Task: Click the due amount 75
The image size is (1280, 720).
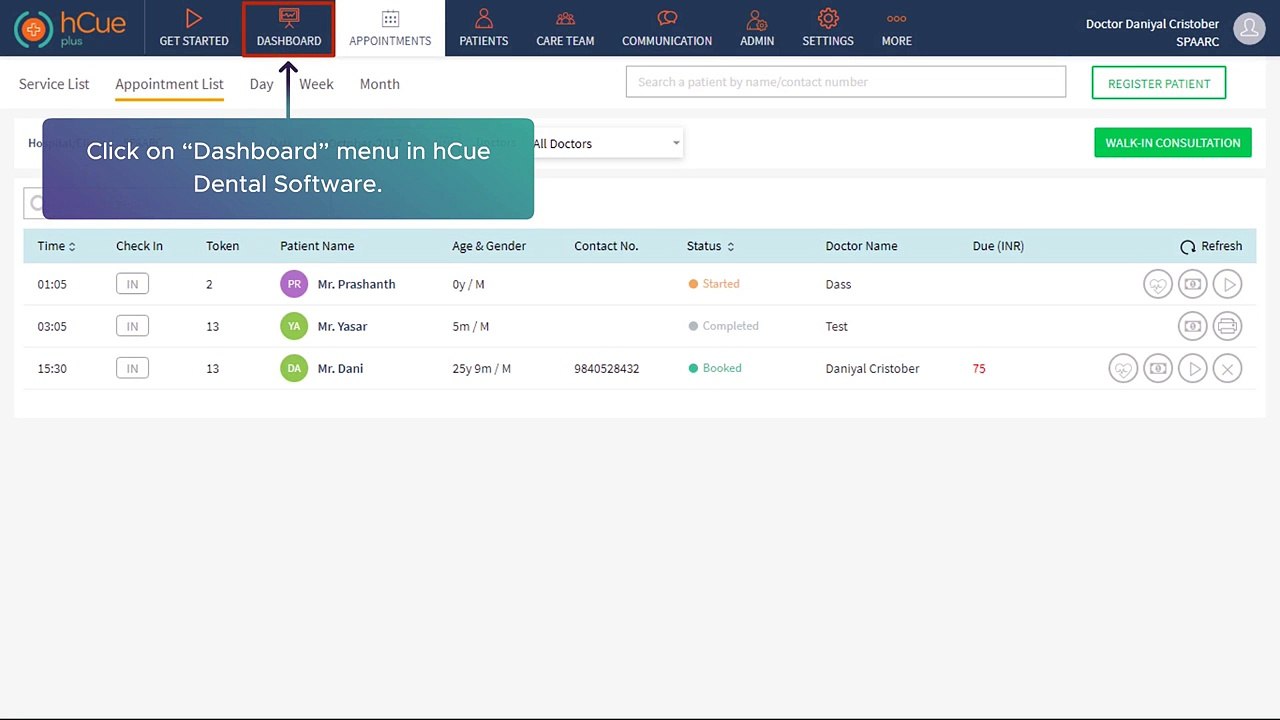Action: [x=979, y=368]
